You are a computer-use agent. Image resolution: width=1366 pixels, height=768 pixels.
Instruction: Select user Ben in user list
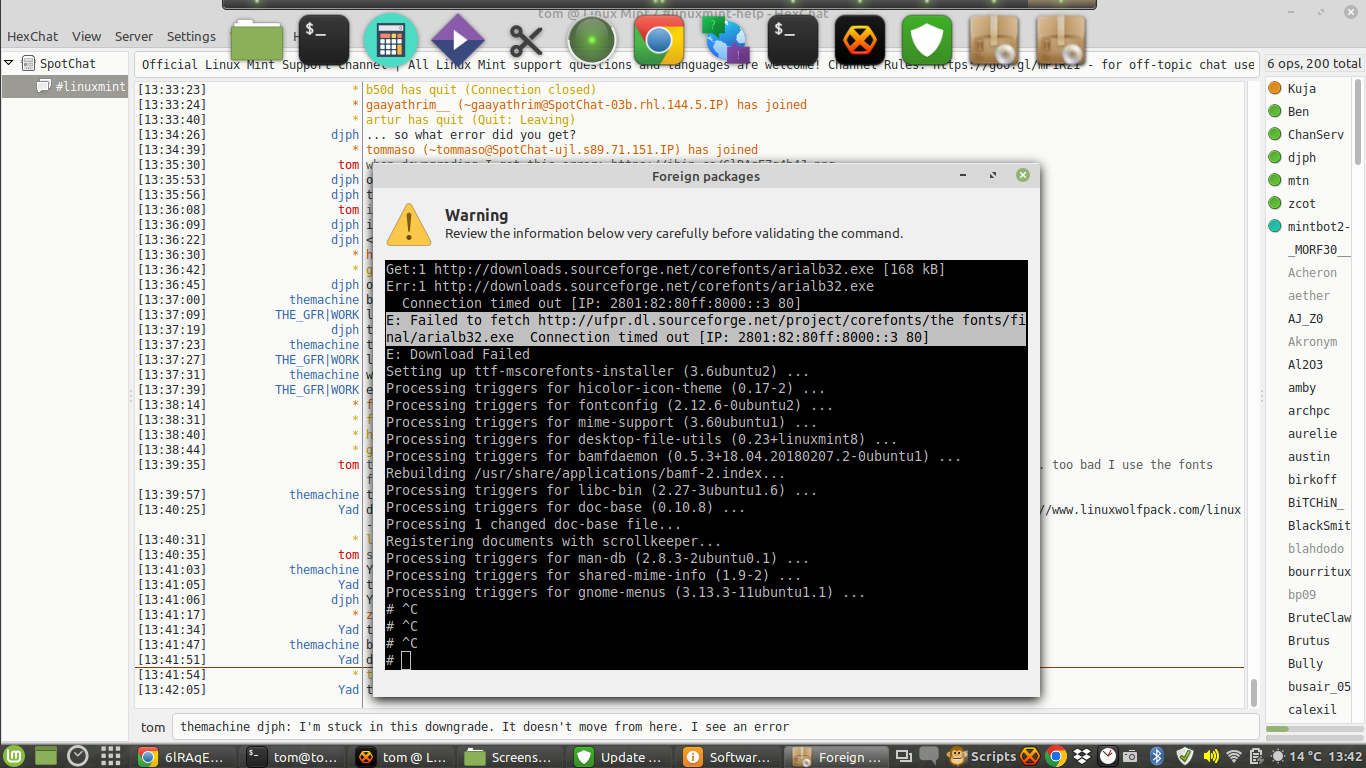tap(1309, 112)
